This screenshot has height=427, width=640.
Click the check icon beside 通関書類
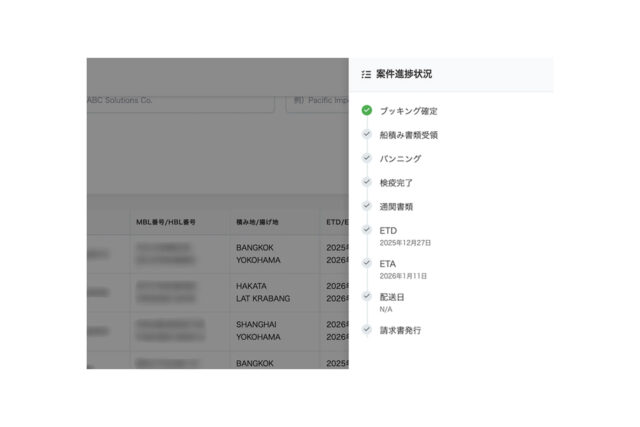coord(367,206)
